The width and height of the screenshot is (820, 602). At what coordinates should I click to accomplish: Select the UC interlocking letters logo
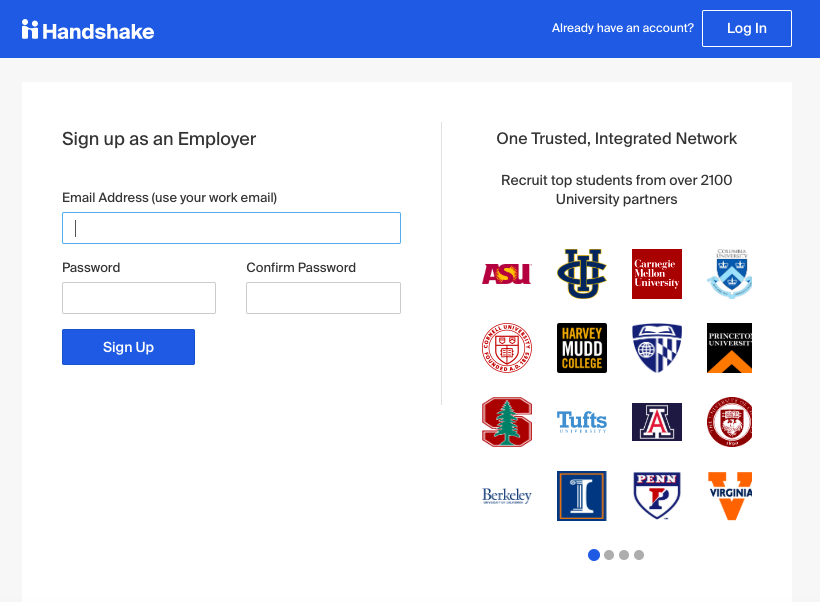click(x=582, y=274)
